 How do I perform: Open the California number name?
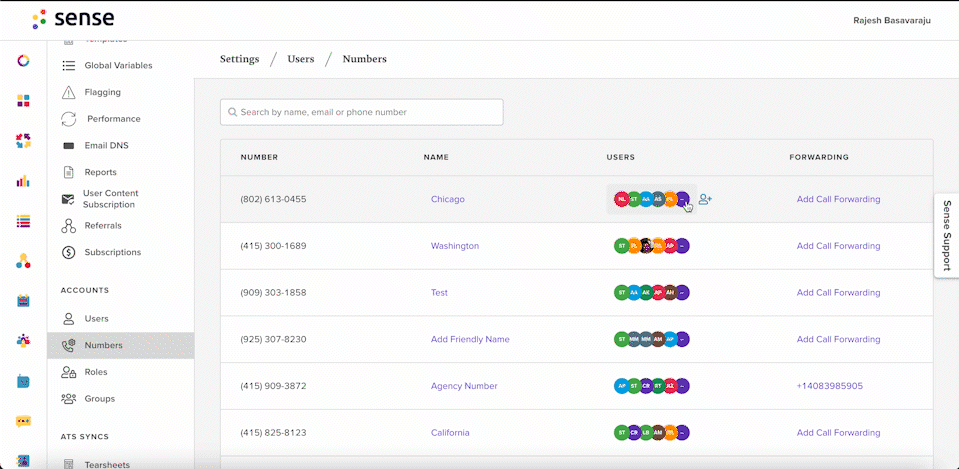tap(450, 433)
